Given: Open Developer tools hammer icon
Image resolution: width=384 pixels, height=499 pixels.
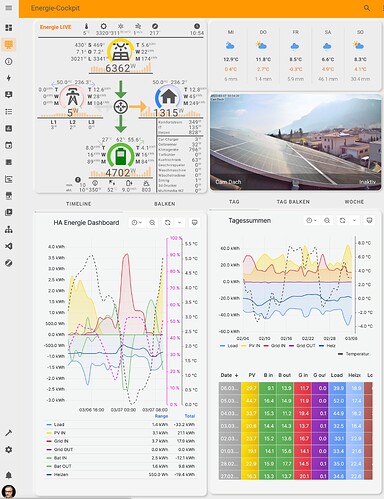Looking at the screenshot, I should coord(9,433).
